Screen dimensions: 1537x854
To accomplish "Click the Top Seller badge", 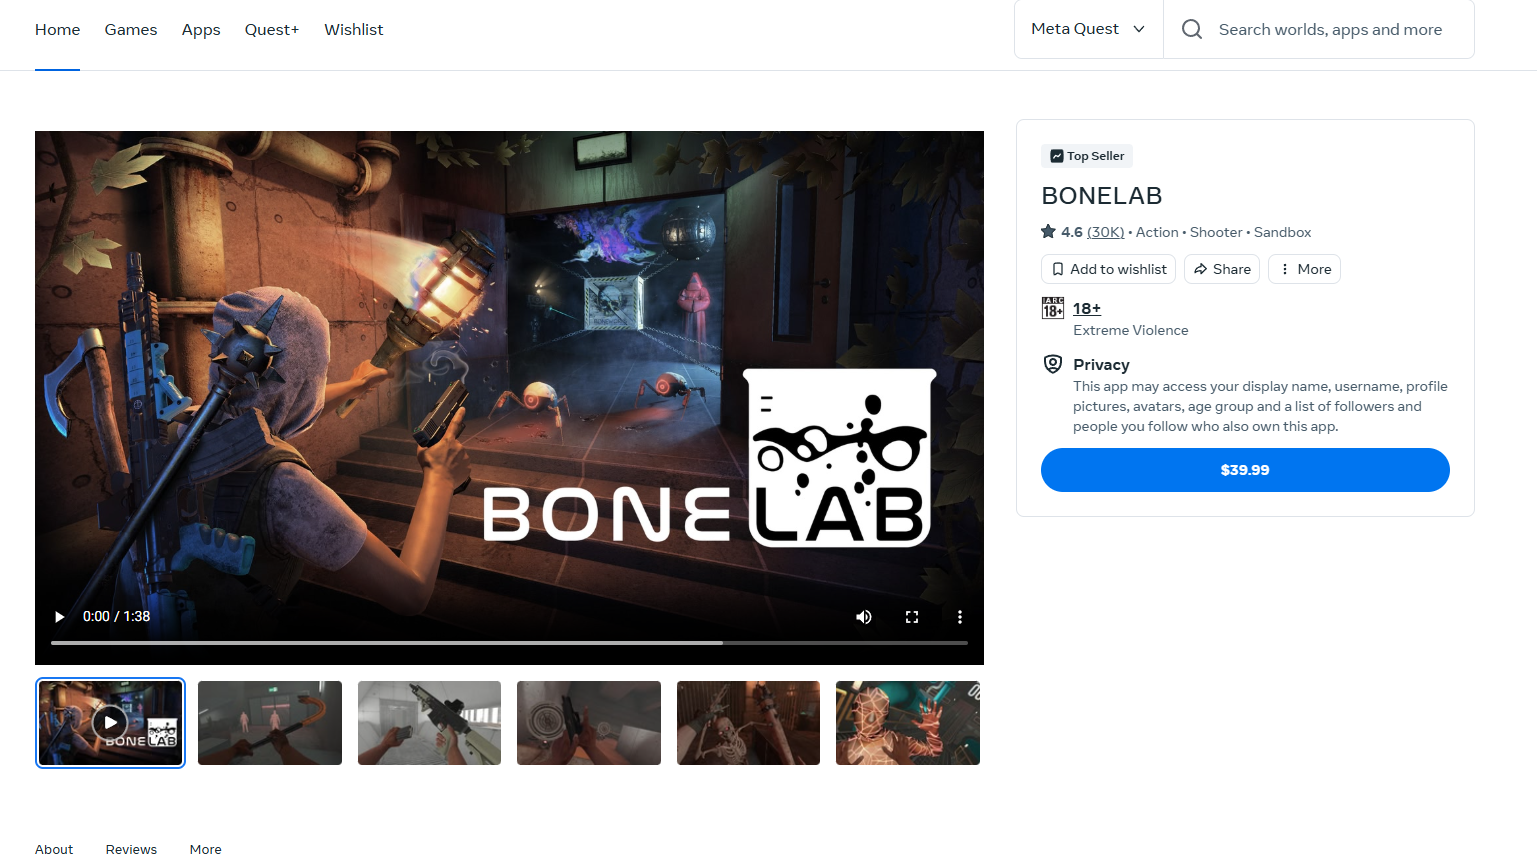I will point(1087,156).
